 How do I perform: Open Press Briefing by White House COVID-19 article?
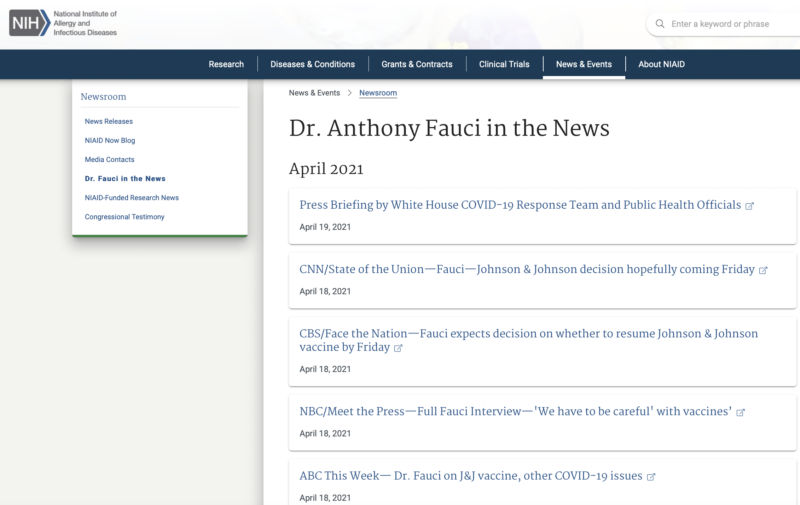tap(520, 205)
